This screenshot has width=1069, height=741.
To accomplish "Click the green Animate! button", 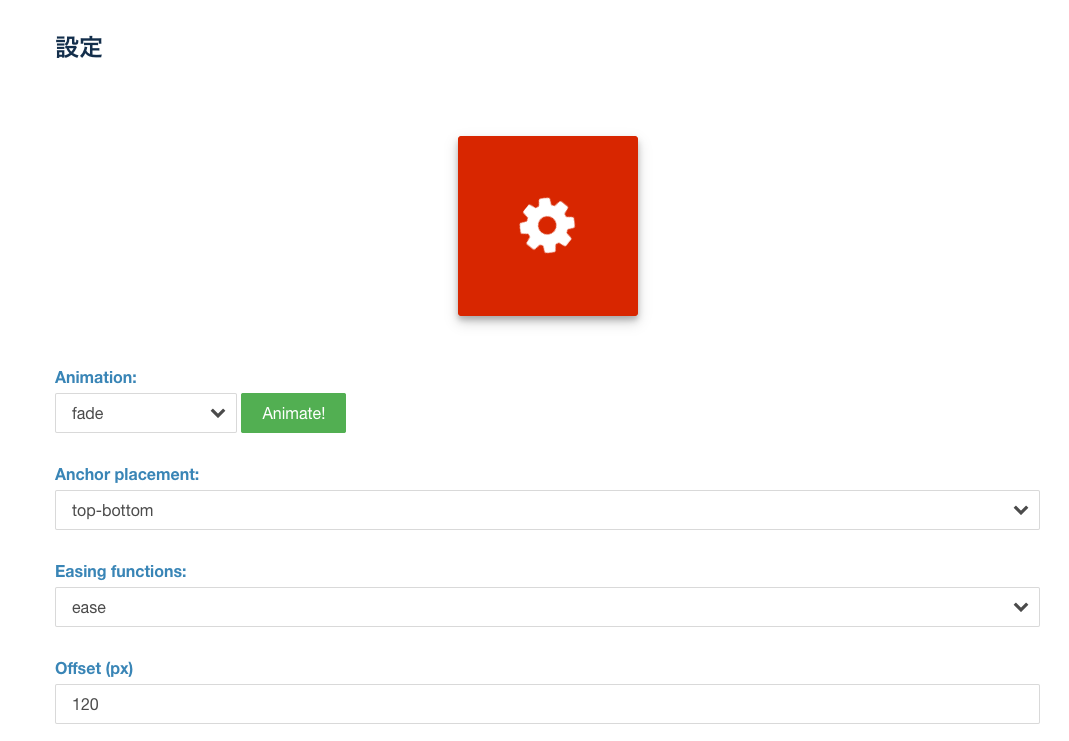I will (x=293, y=413).
